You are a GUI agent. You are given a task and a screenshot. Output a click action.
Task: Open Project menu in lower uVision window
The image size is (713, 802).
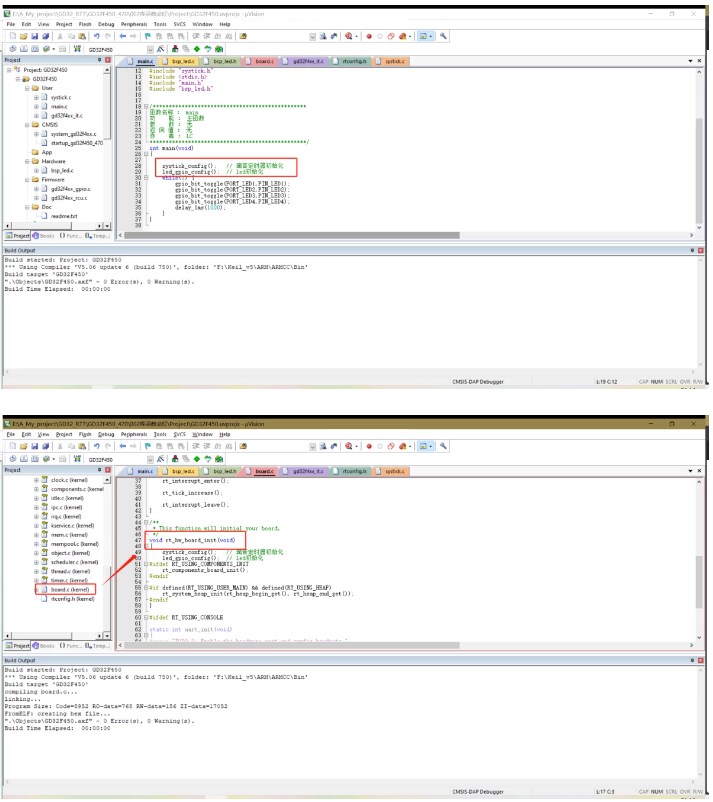(64, 434)
